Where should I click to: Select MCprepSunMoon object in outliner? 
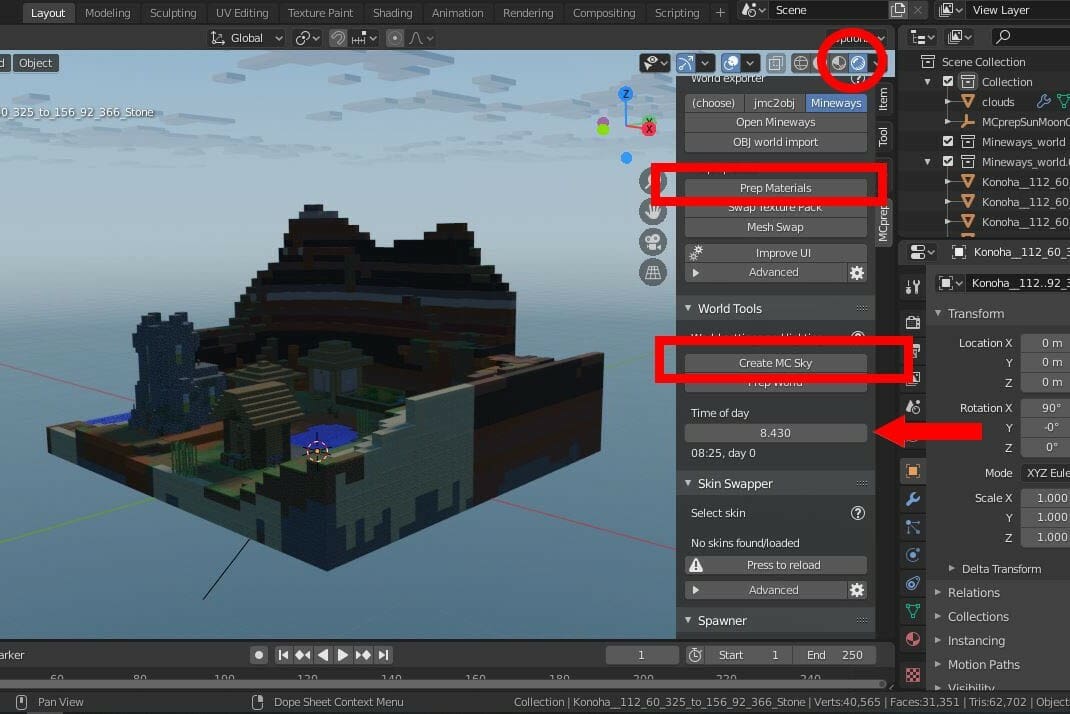[1025, 122]
